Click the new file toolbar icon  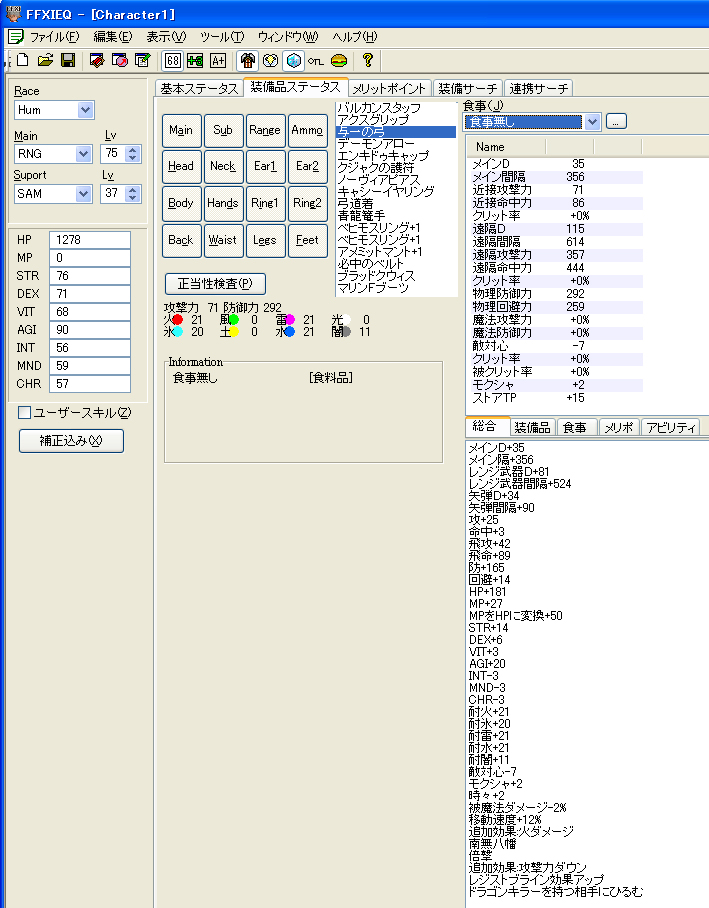[x=23, y=61]
